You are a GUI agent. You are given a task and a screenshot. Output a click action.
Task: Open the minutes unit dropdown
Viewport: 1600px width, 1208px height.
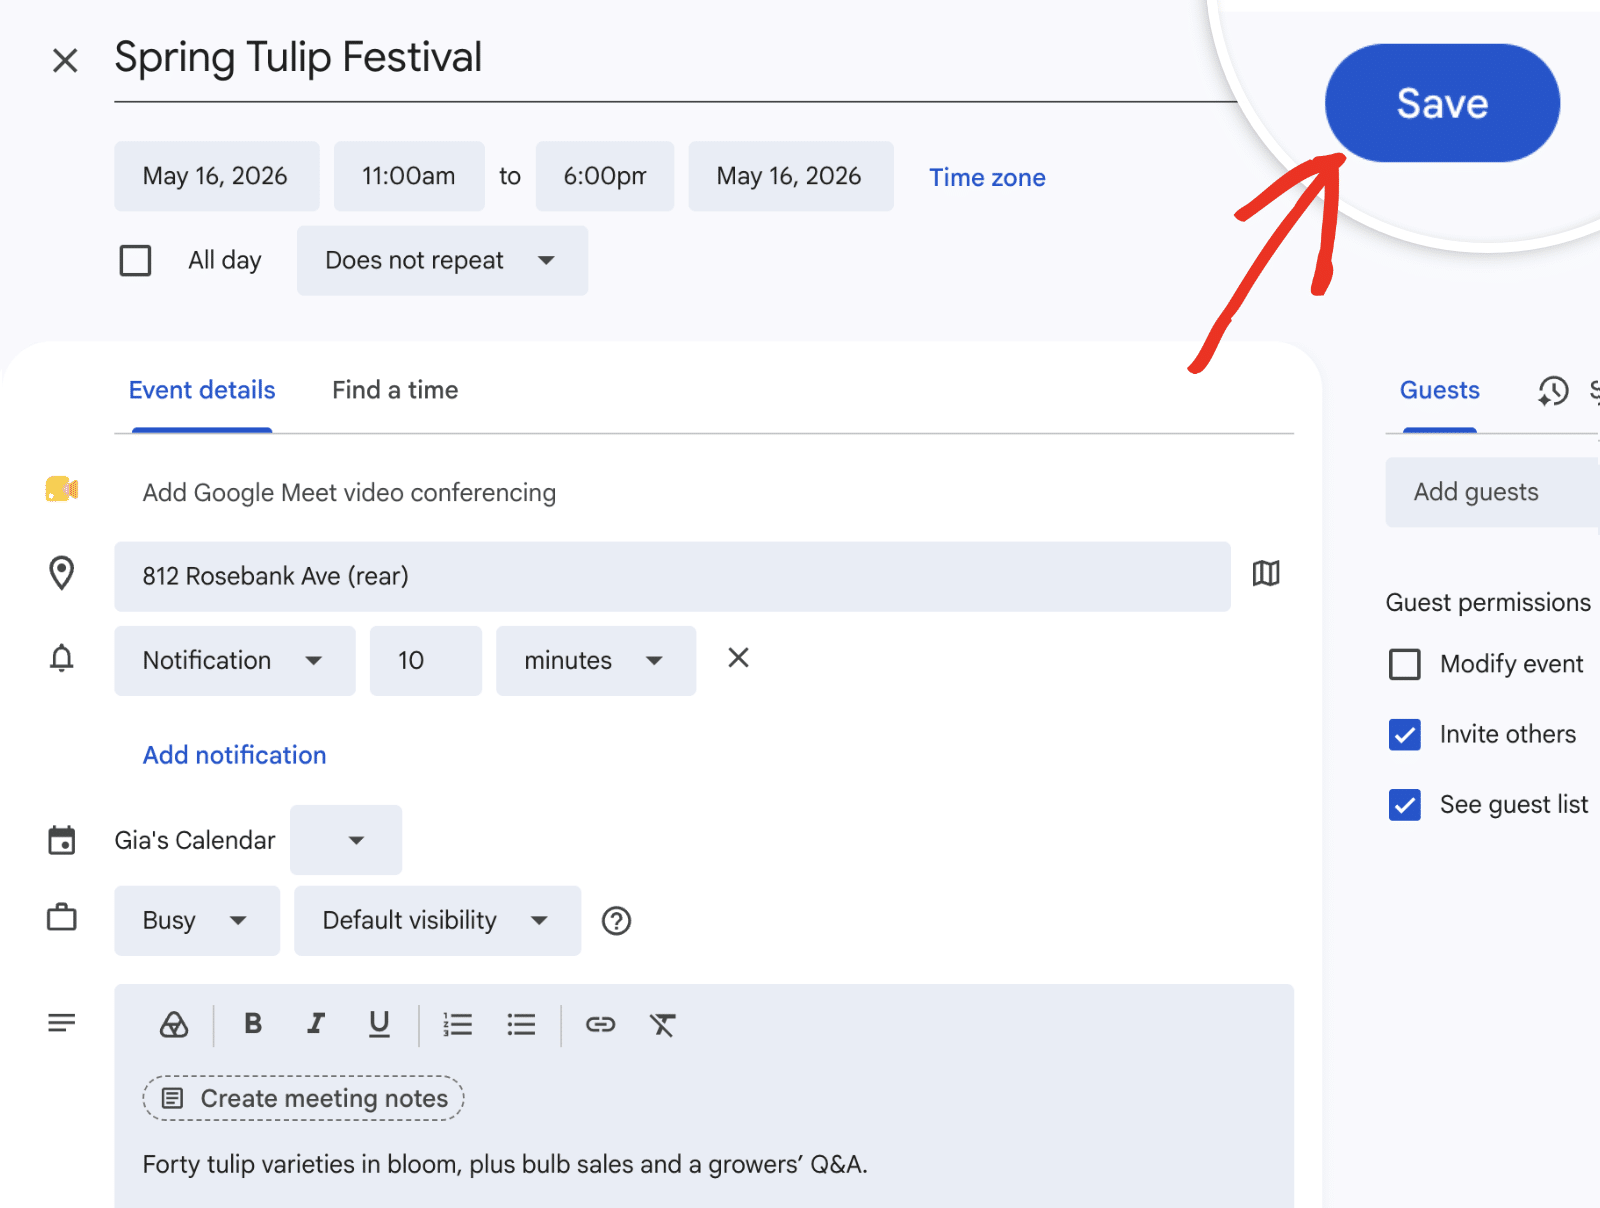click(x=596, y=660)
